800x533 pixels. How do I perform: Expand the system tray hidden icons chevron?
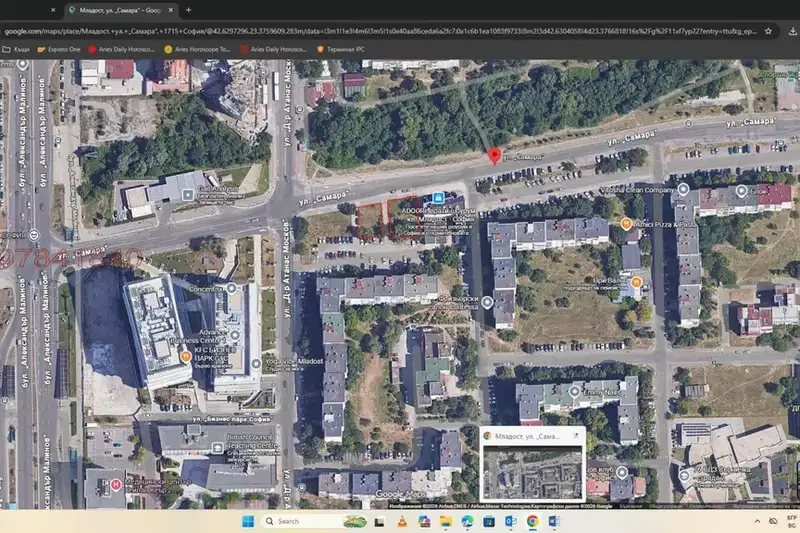[757, 521]
